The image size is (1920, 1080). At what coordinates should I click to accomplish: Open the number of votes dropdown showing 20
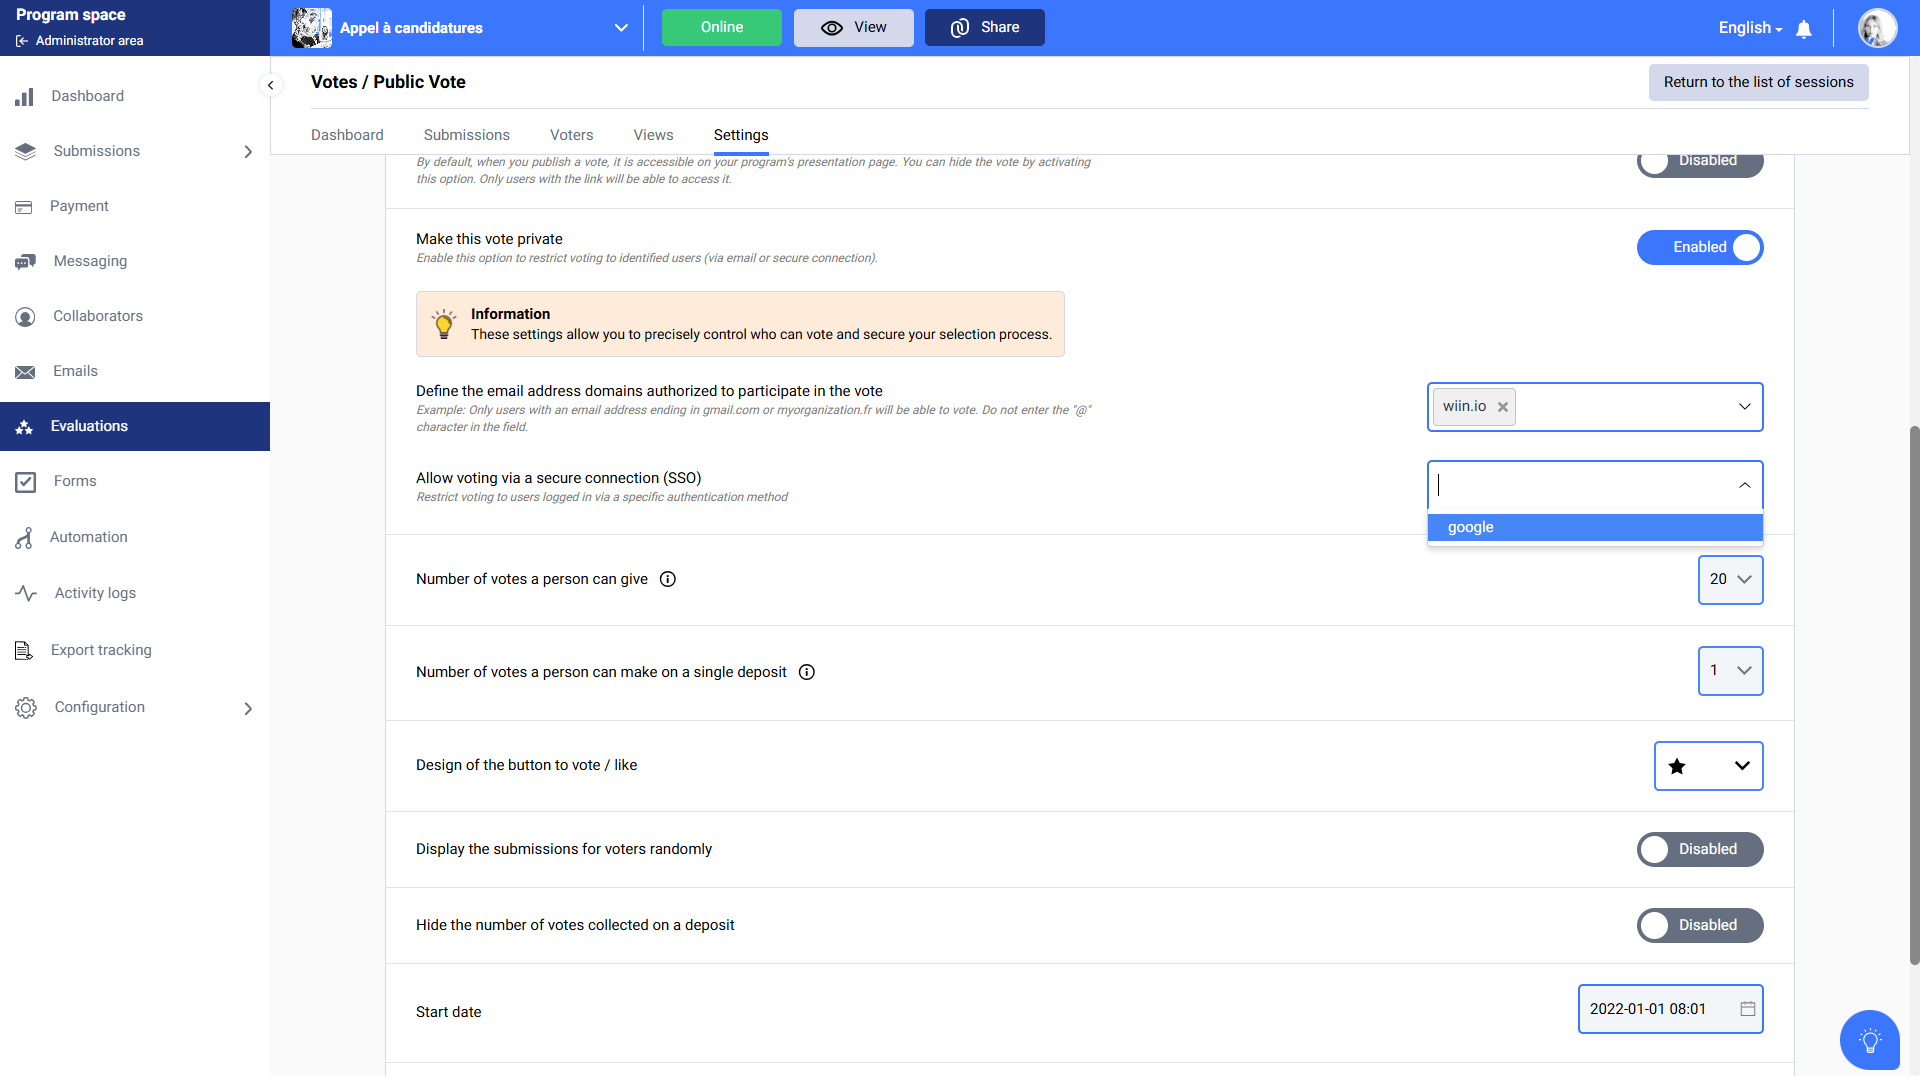pos(1730,579)
